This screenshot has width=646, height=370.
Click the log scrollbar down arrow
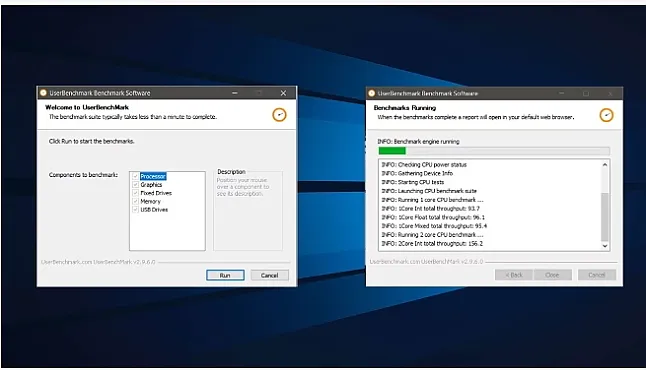pos(605,246)
